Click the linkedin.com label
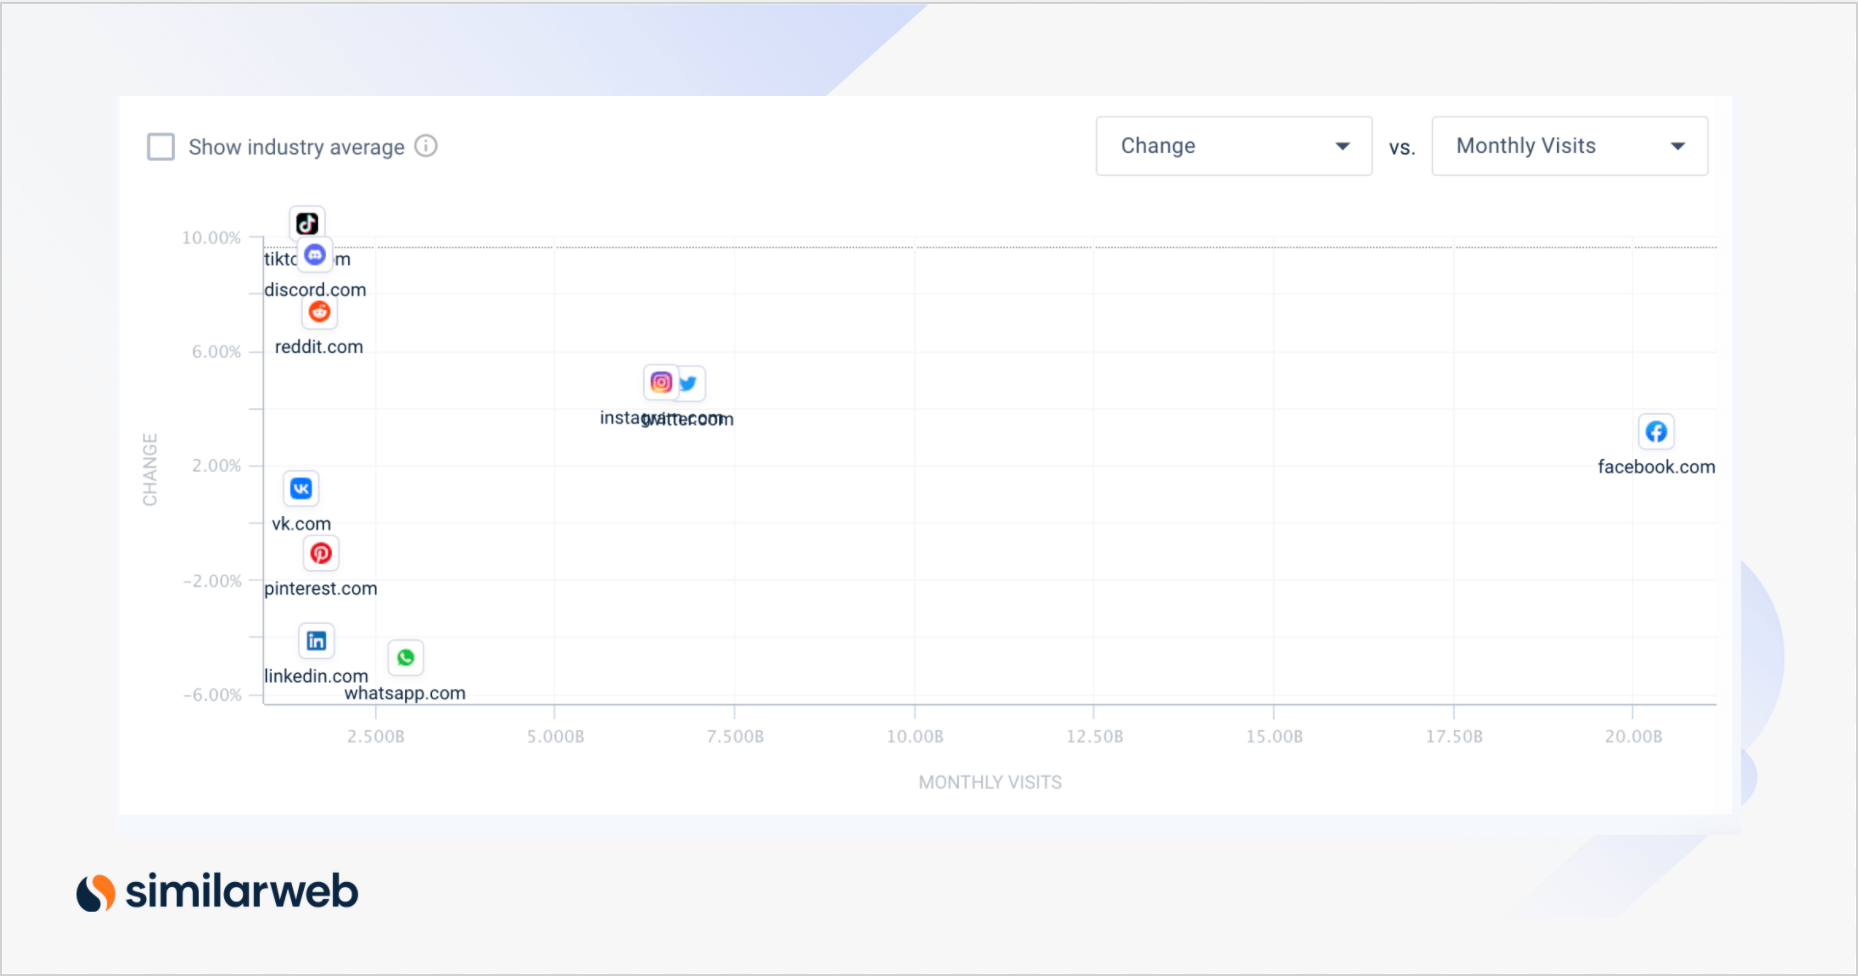Viewport: 1858px width, 976px height. coord(316,676)
